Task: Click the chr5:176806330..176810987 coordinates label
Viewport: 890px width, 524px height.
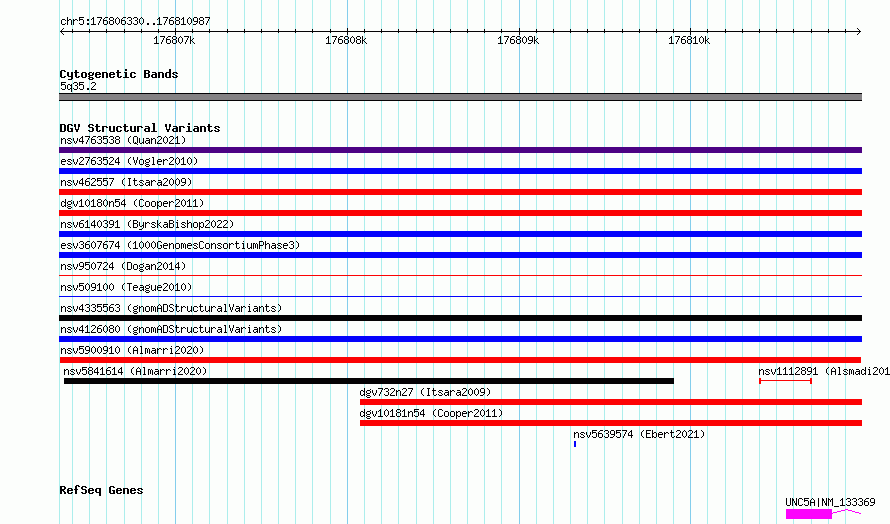Action: click(x=135, y=21)
